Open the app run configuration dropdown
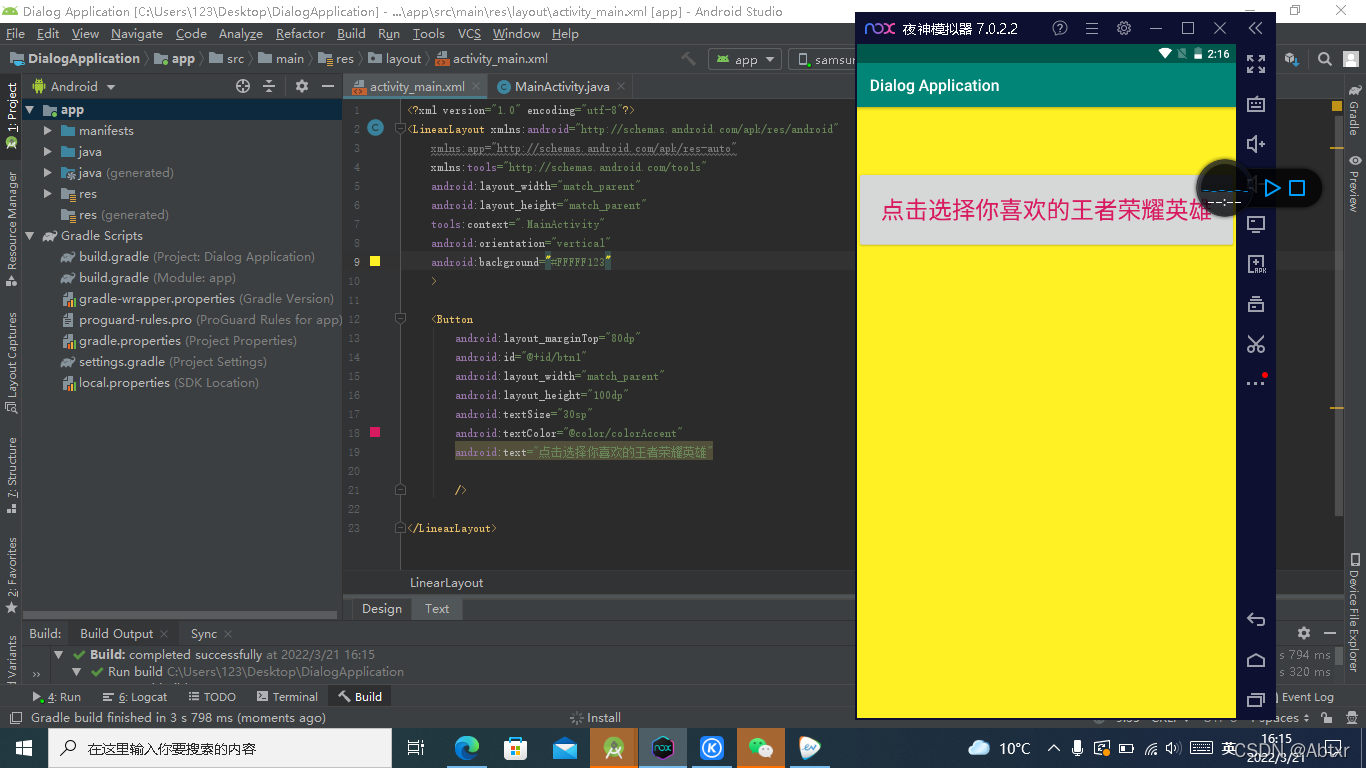1366x768 pixels. tap(746, 59)
